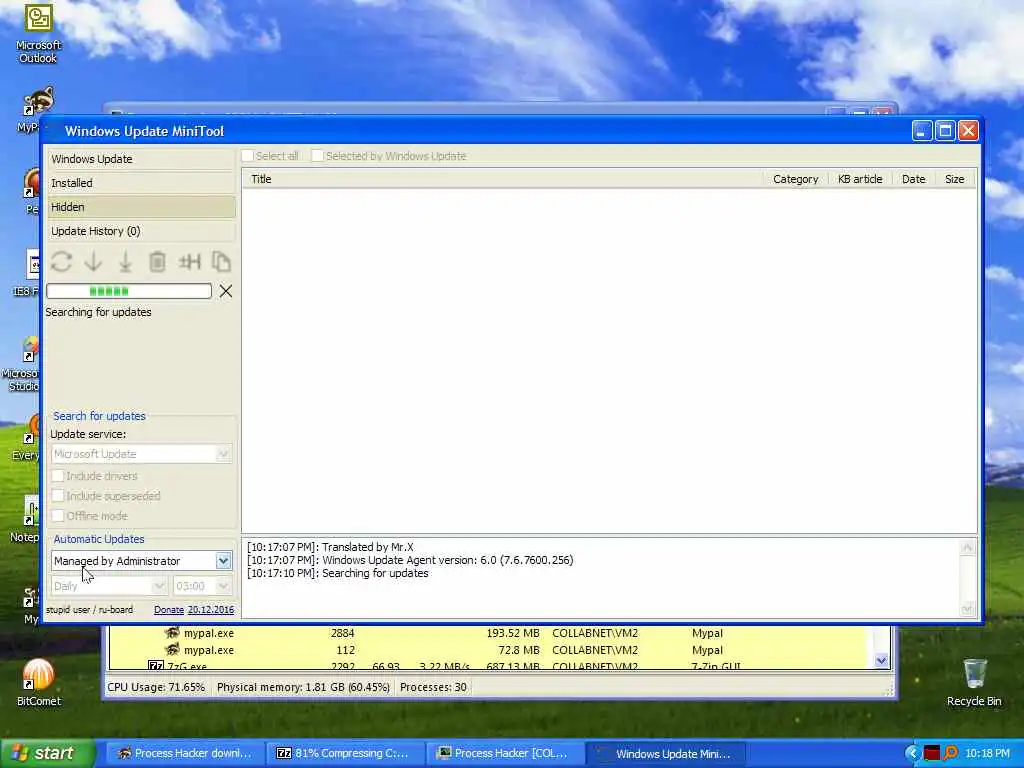Image resolution: width=1024 pixels, height=768 pixels.
Task: Expand hidden tray icons arrow
Action: [x=912, y=753]
